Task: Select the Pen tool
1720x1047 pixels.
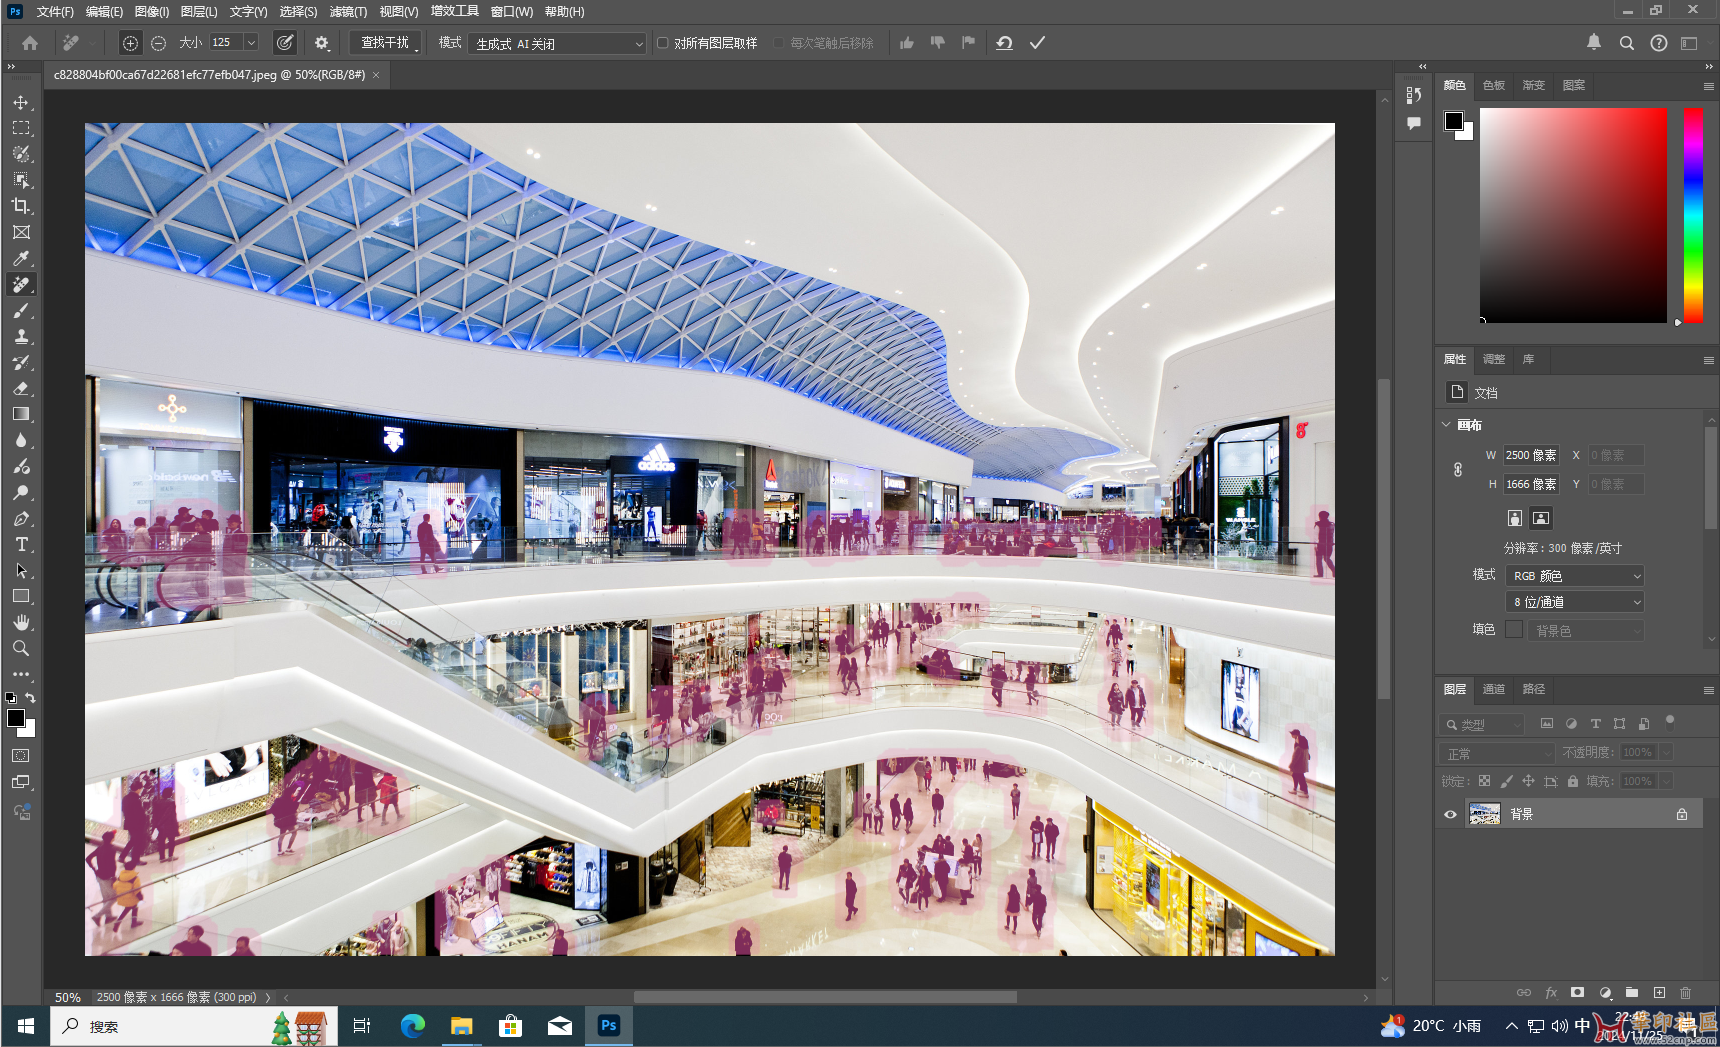Action: [x=21, y=518]
